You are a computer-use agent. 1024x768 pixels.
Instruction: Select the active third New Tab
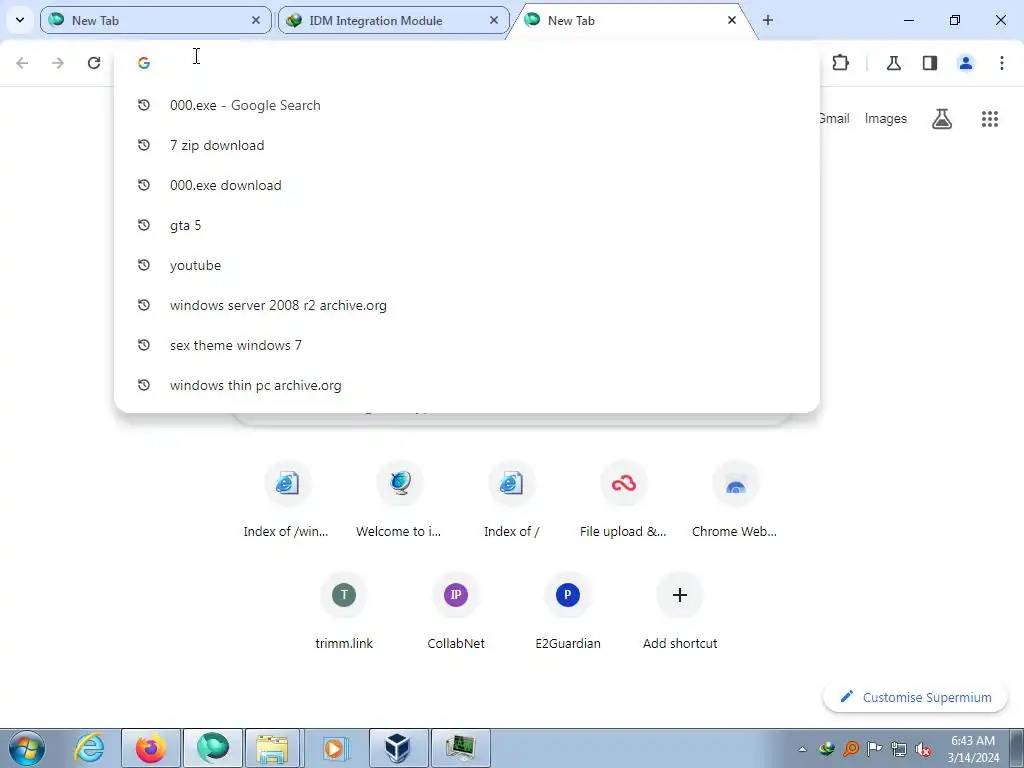[632, 20]
